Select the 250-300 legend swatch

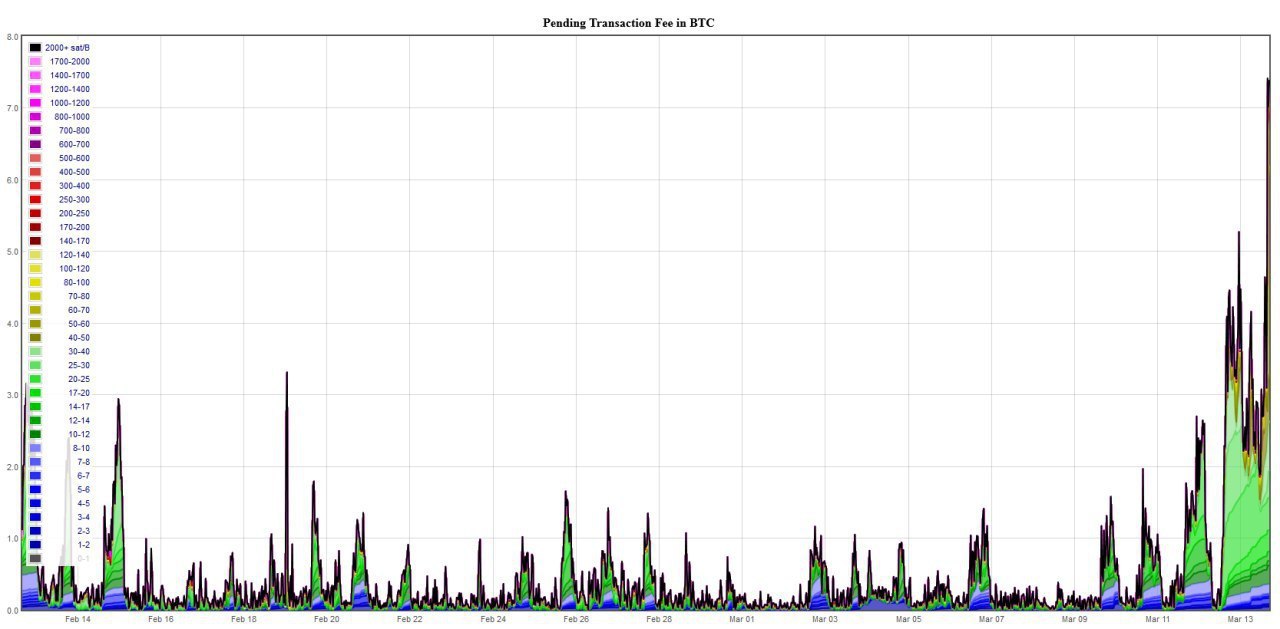pos(35,200)
